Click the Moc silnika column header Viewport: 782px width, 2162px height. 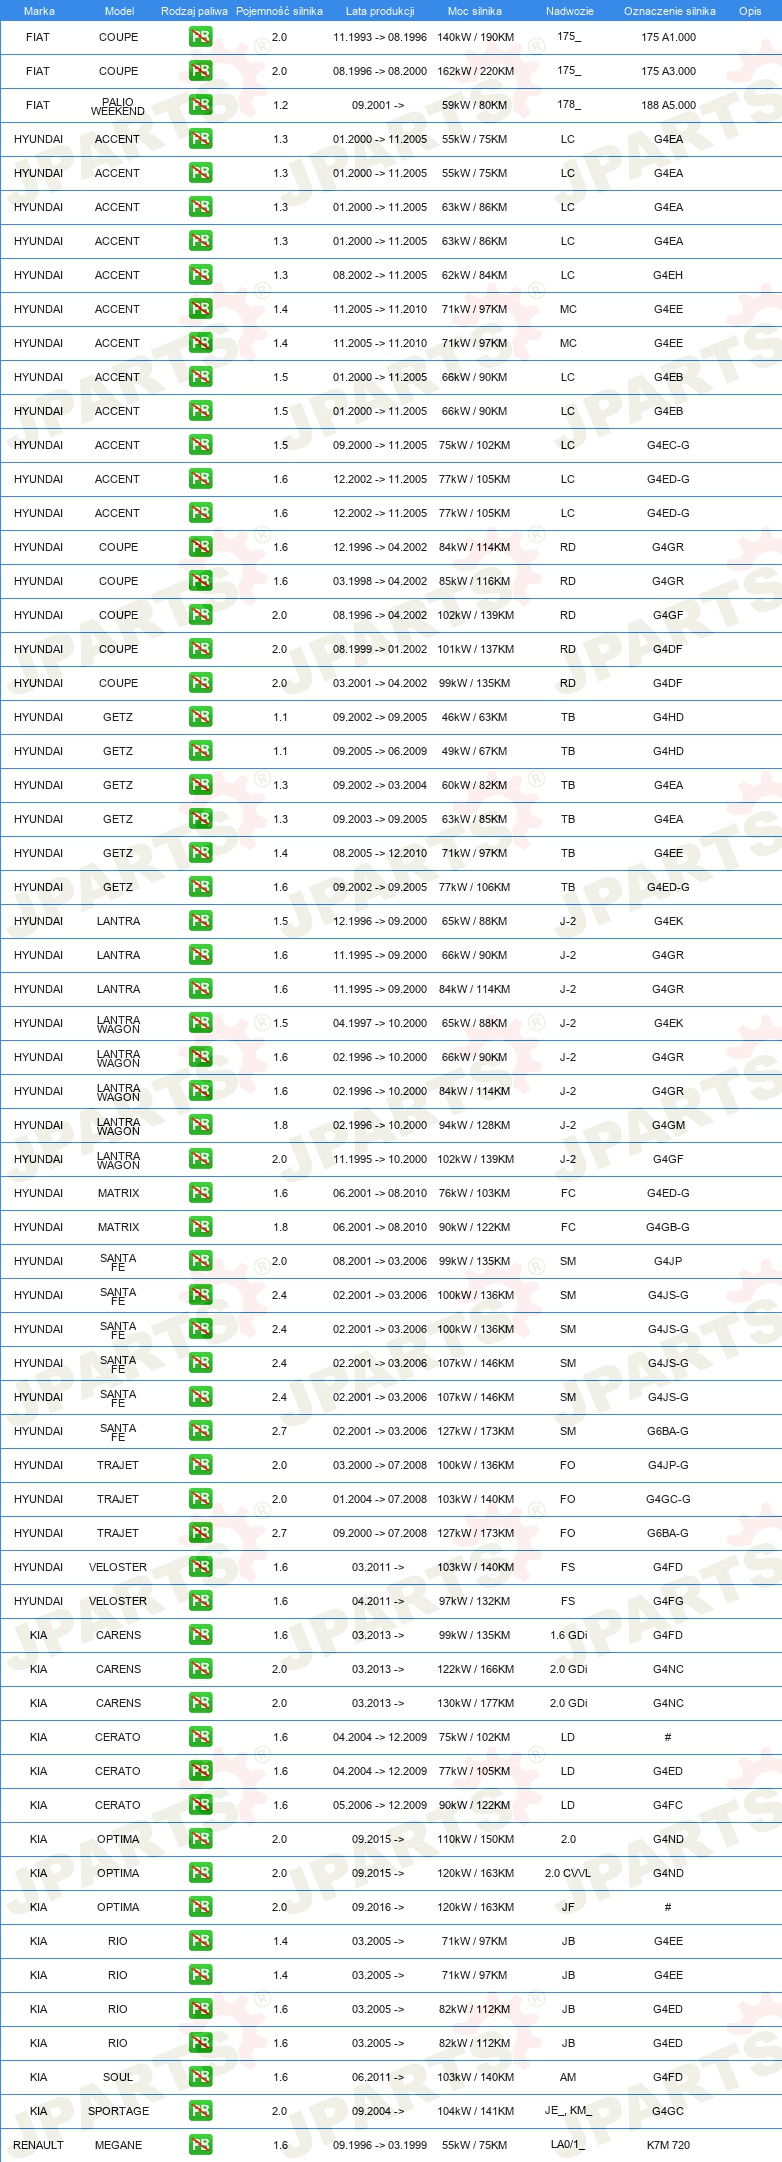[475, 11]
